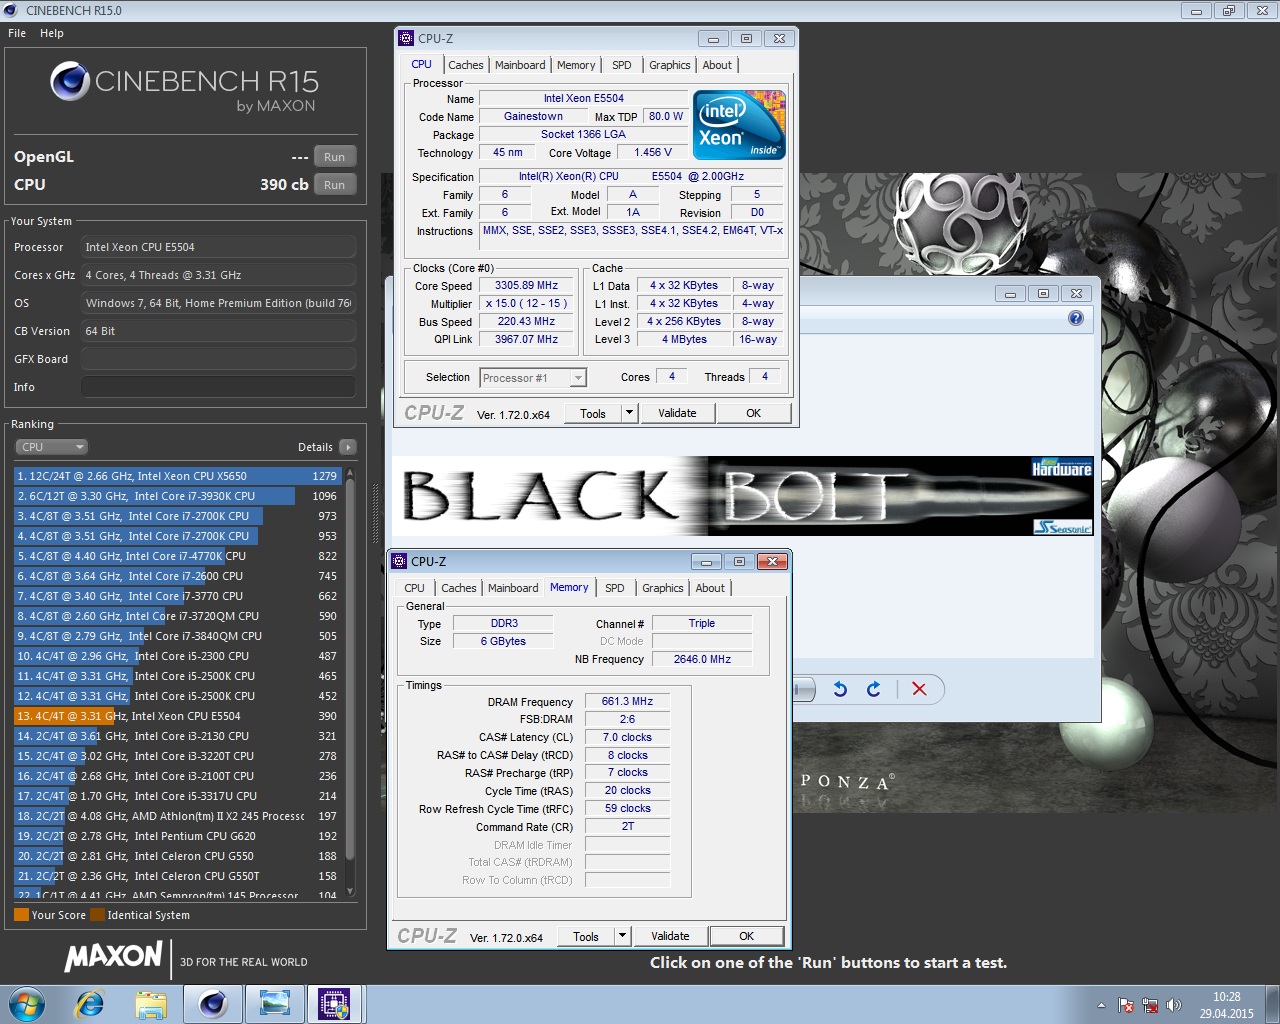Click the Info input field
Screen dimensions: 1280x1024
218,387
